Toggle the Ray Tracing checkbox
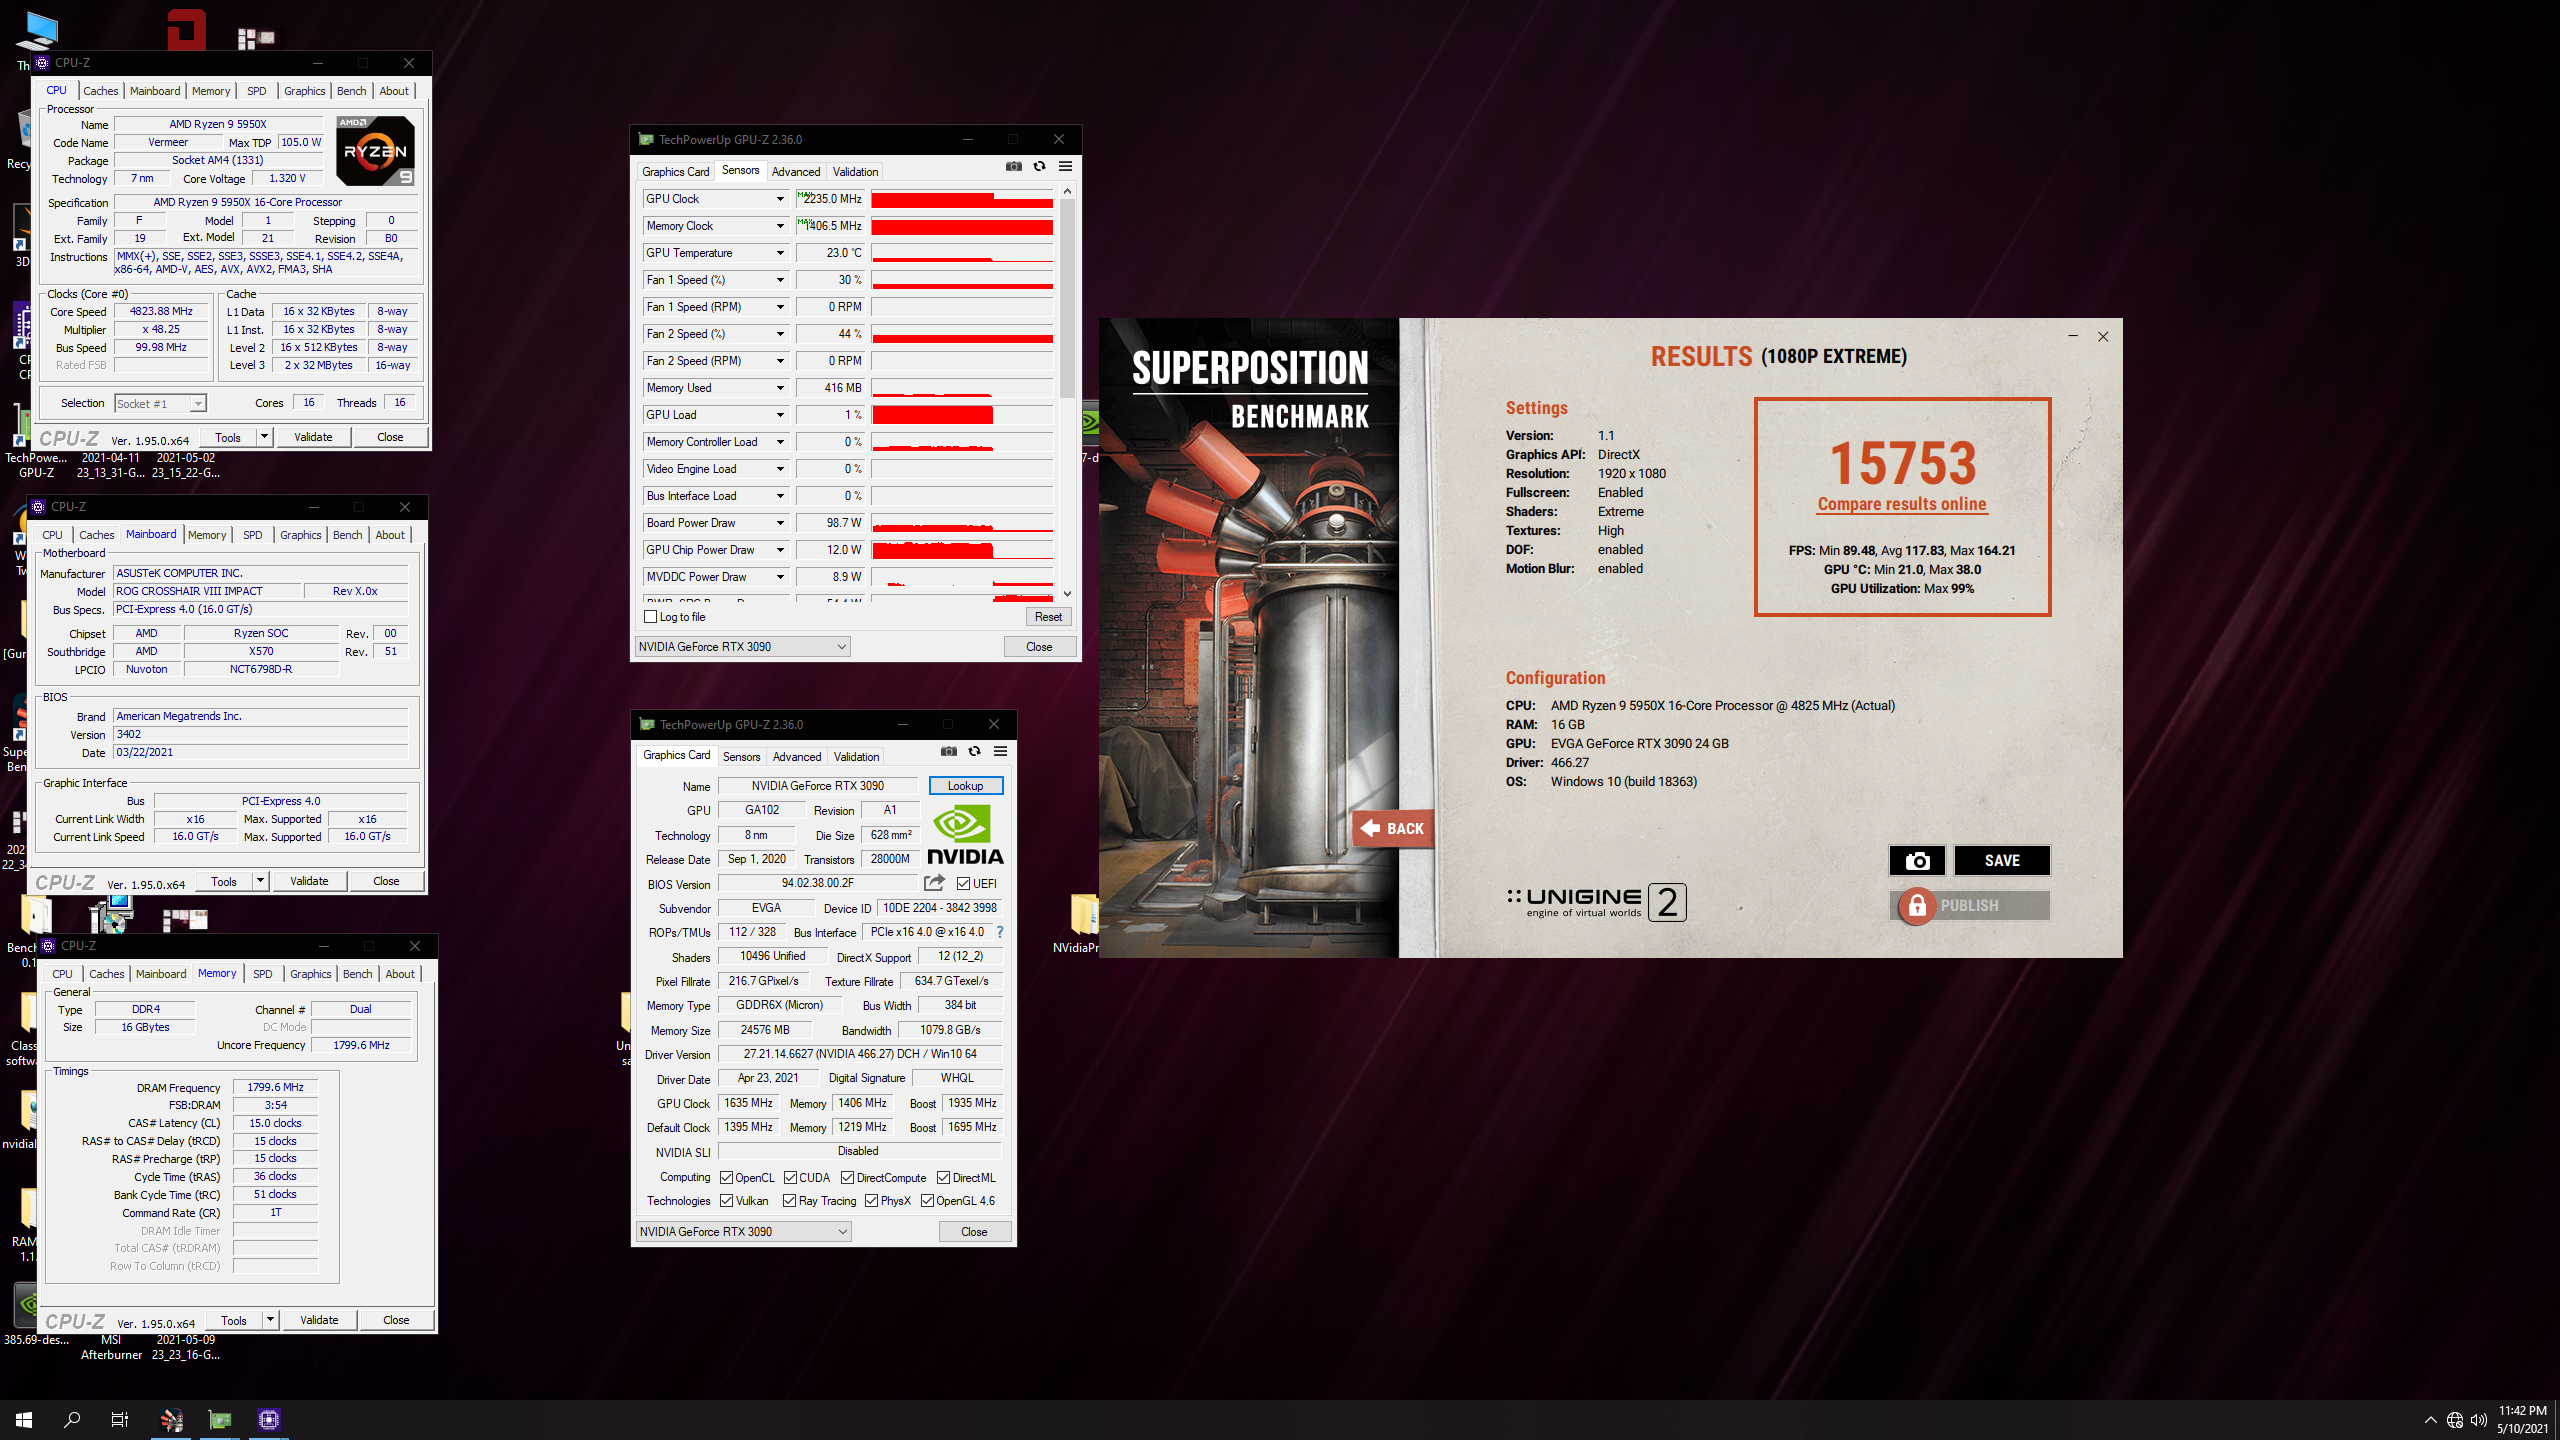 point(790,1201)
